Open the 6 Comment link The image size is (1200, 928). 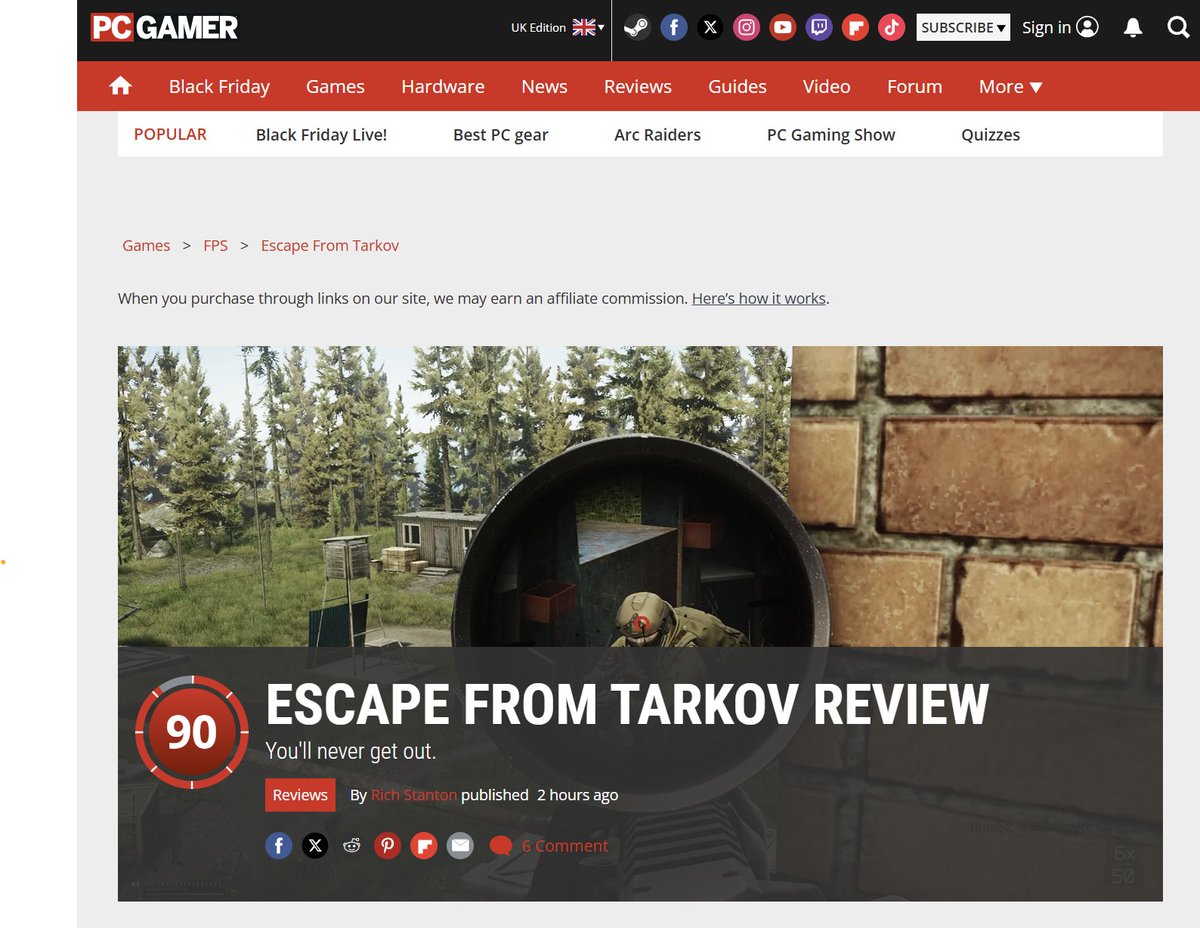[x=564, y=846]
